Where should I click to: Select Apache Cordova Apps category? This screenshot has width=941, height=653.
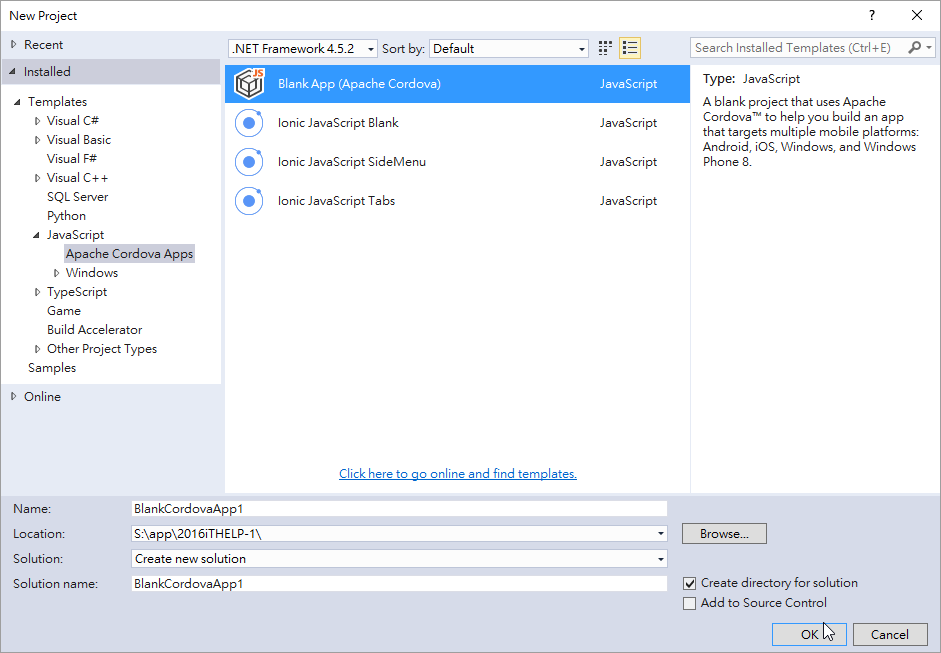(130, 254)
